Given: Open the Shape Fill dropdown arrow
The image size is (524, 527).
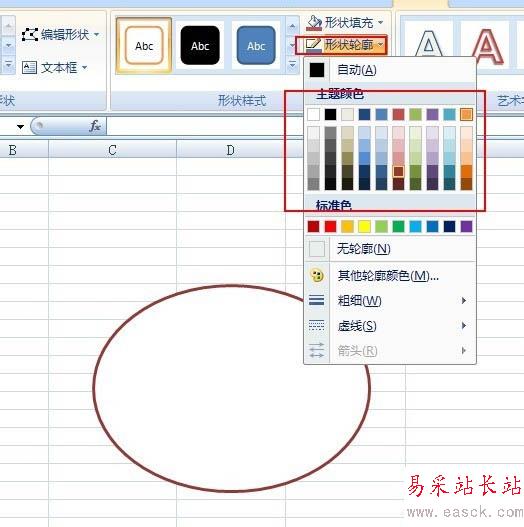Looking at the screenshot, I should (380, 23).
